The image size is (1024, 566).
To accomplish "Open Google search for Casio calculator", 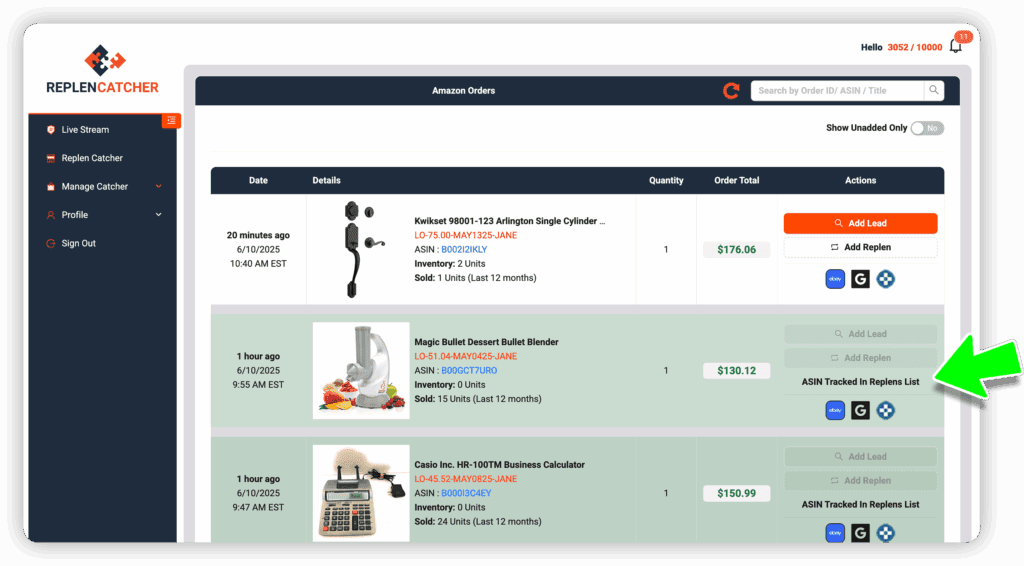I will [860, 533].
